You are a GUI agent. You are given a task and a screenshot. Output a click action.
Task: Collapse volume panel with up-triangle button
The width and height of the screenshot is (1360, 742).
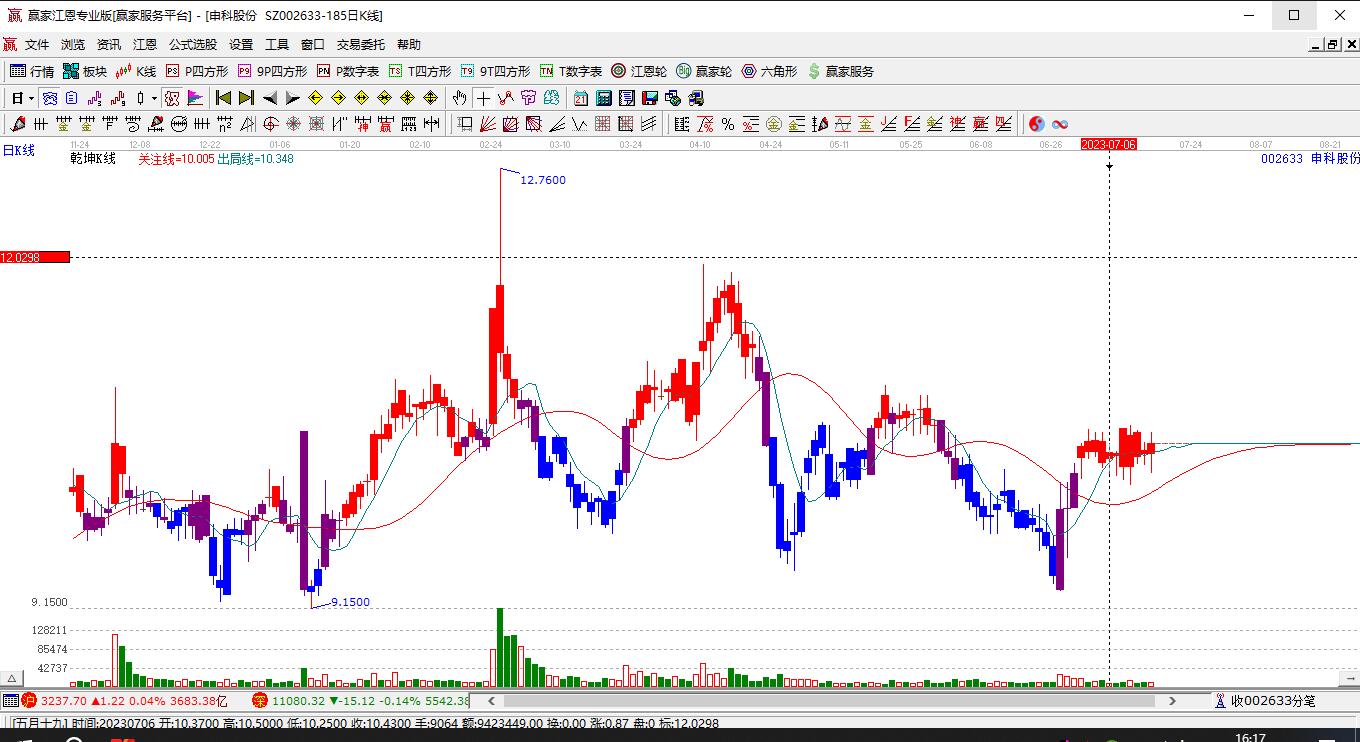pos(13,679)
